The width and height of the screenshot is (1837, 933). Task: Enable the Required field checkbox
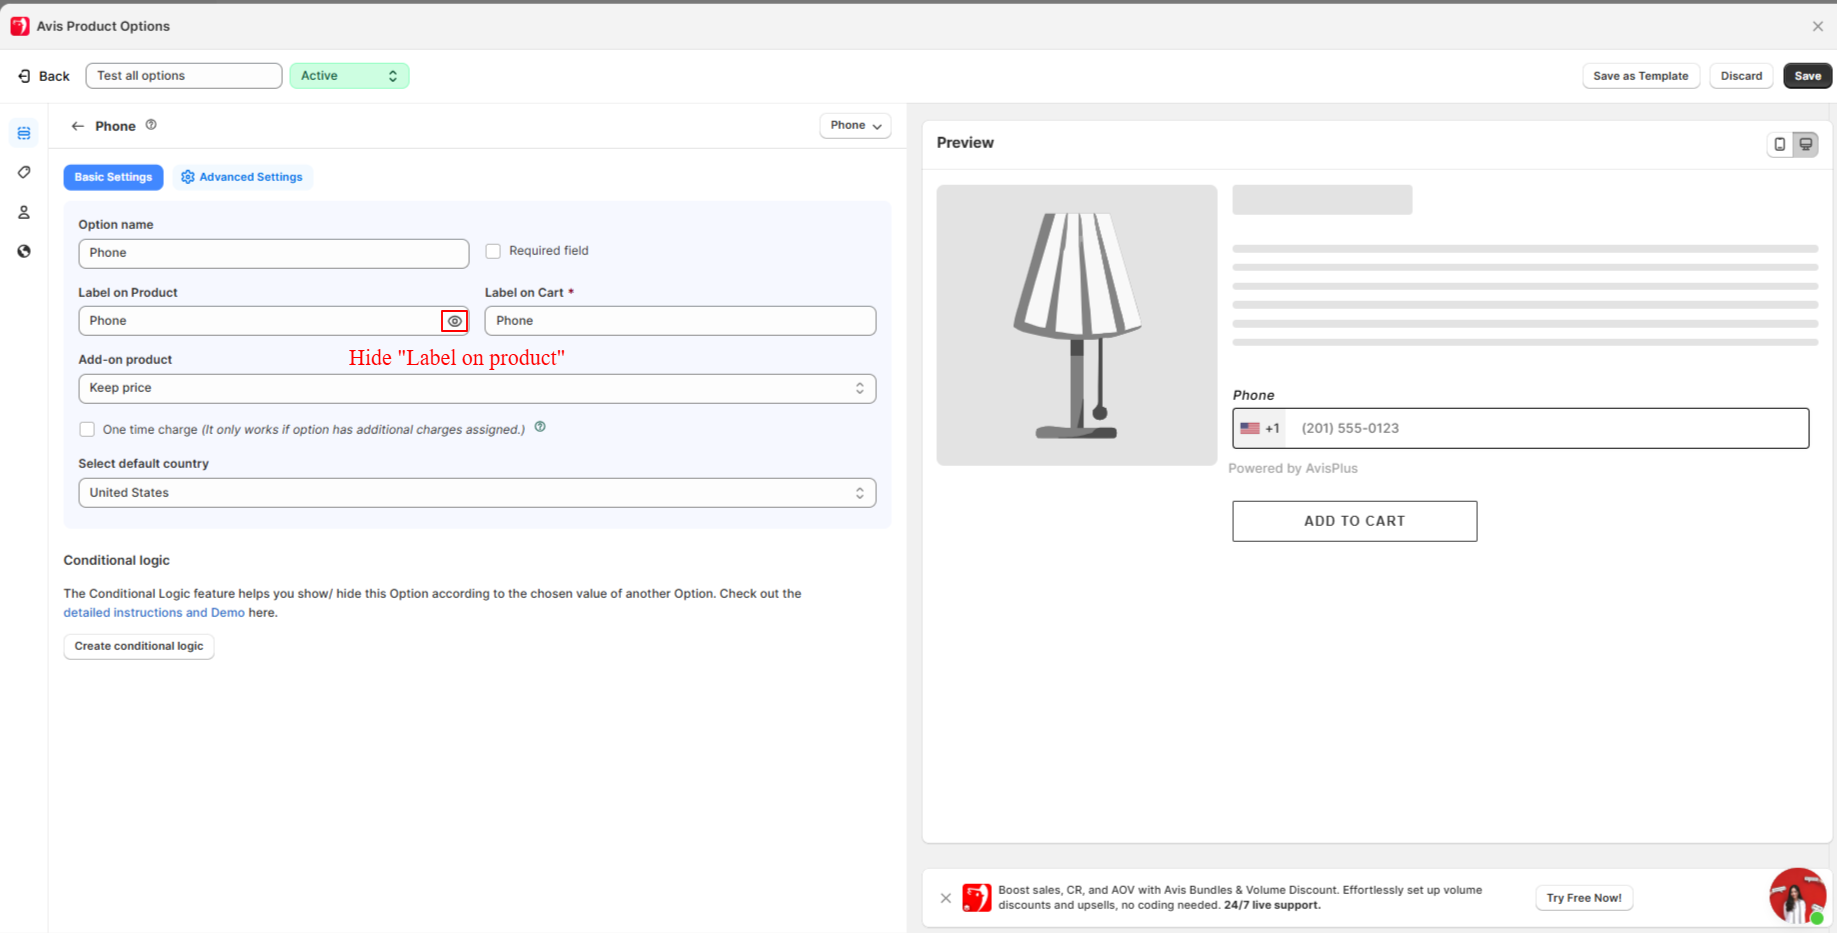coord(493,251)
